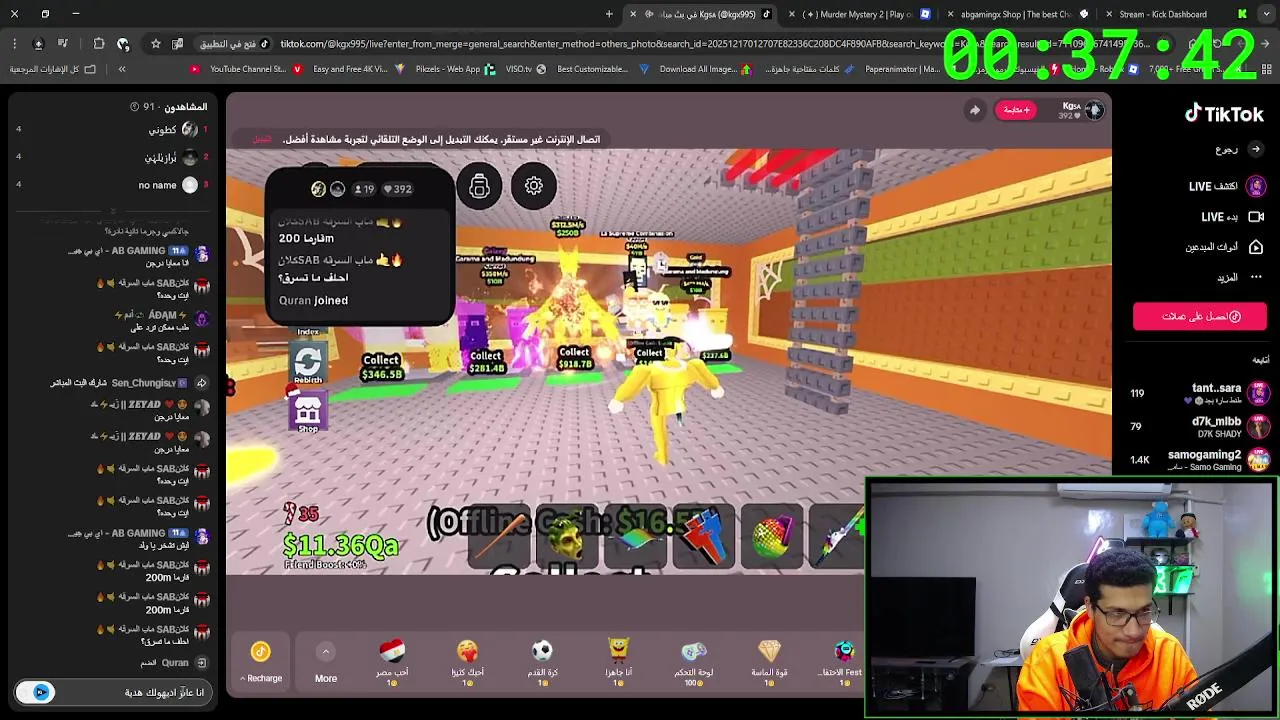This screenshot has height=720, width=1280.
Task: Click the Sen_Chungisy chat message
Action: [129, 383]
